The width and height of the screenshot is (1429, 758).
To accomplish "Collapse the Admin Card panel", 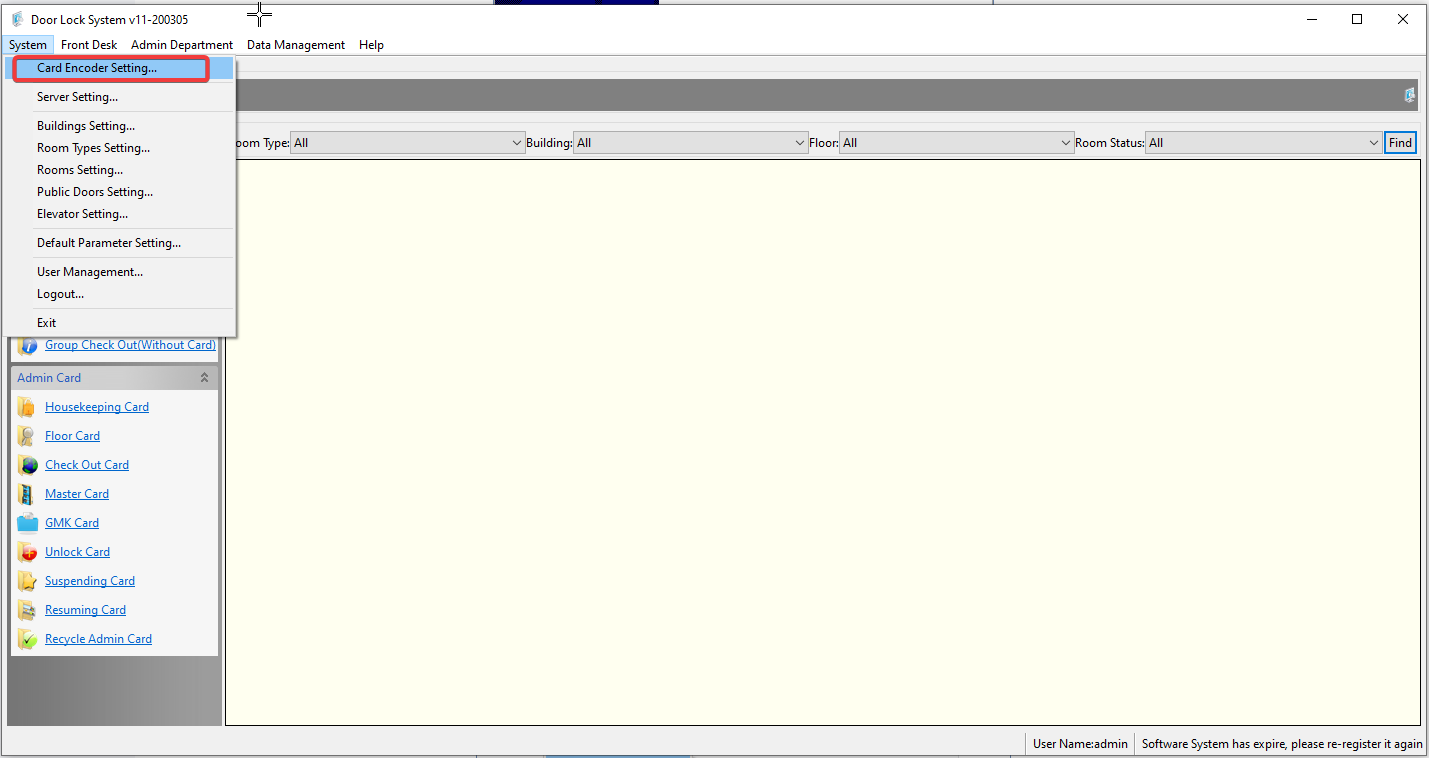I will click(204, 378).
